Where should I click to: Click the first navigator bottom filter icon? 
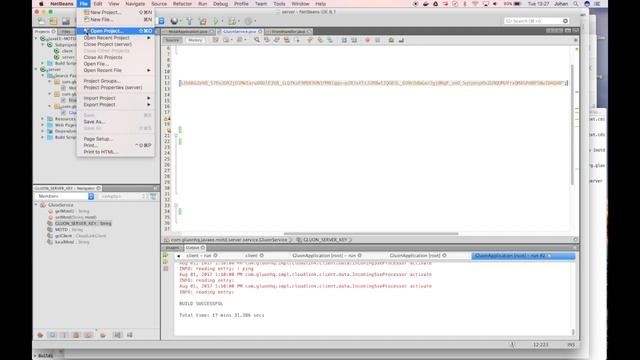pyautogui.click(x=40, y=335)
